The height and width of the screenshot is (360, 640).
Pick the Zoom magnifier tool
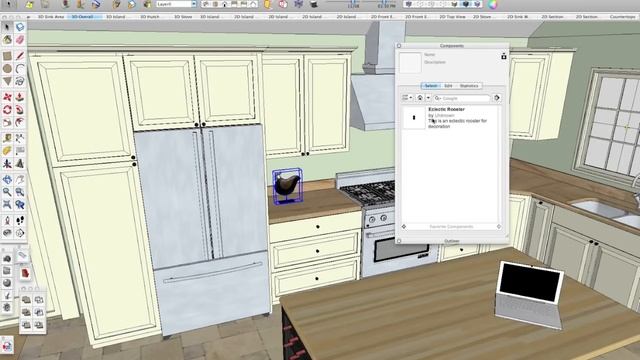pos(7,192)
